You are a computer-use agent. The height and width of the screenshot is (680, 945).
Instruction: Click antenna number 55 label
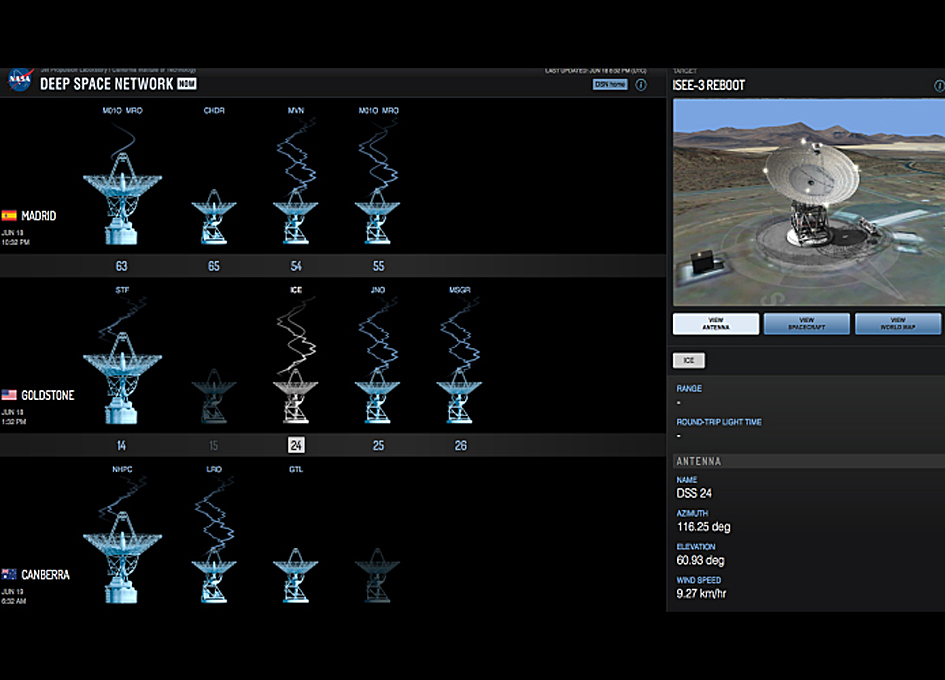[378, 266]
